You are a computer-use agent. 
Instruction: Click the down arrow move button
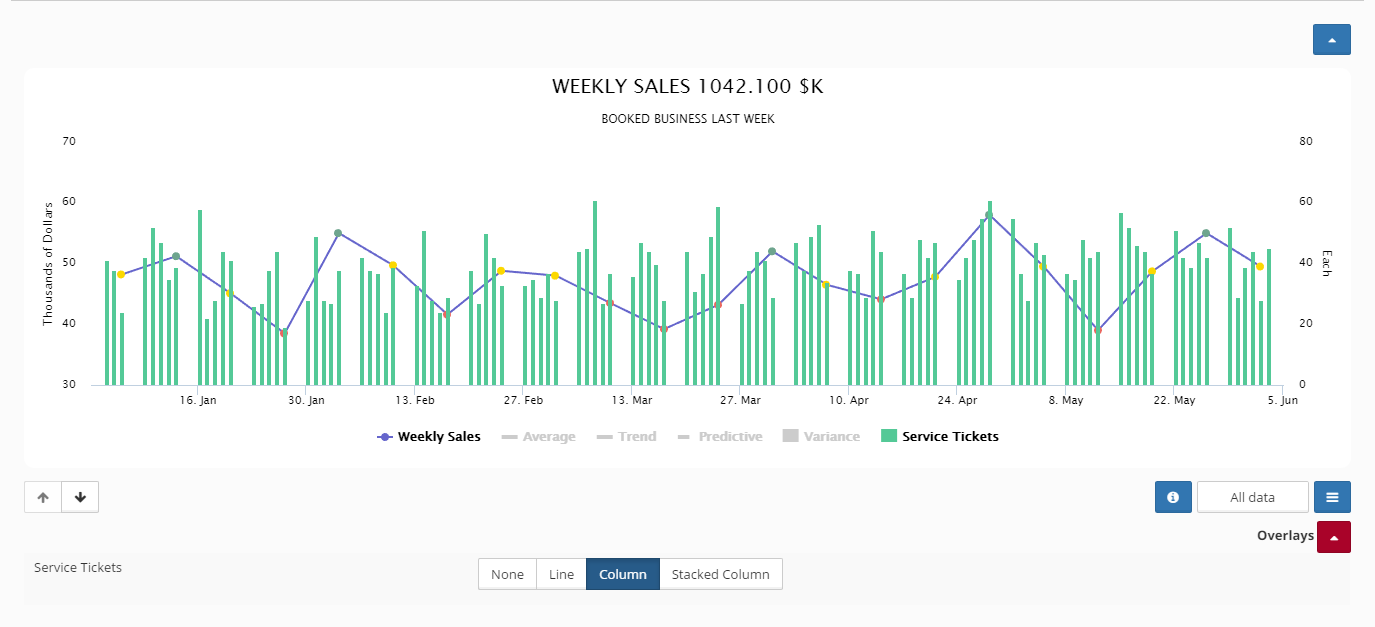[x=80, y=497]
